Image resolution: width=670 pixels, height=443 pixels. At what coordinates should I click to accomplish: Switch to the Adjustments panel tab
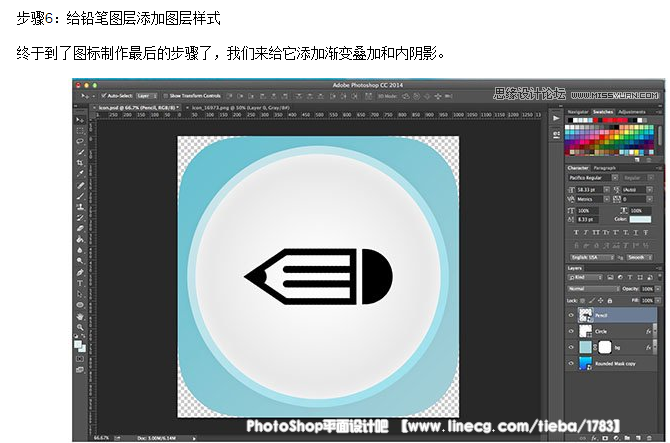(x=632, y=112)
